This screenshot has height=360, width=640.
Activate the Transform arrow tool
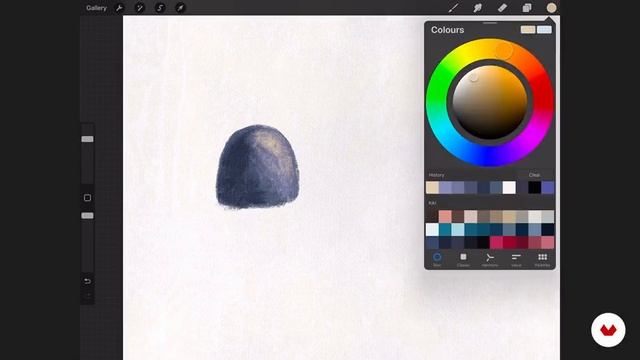(180, 8)
